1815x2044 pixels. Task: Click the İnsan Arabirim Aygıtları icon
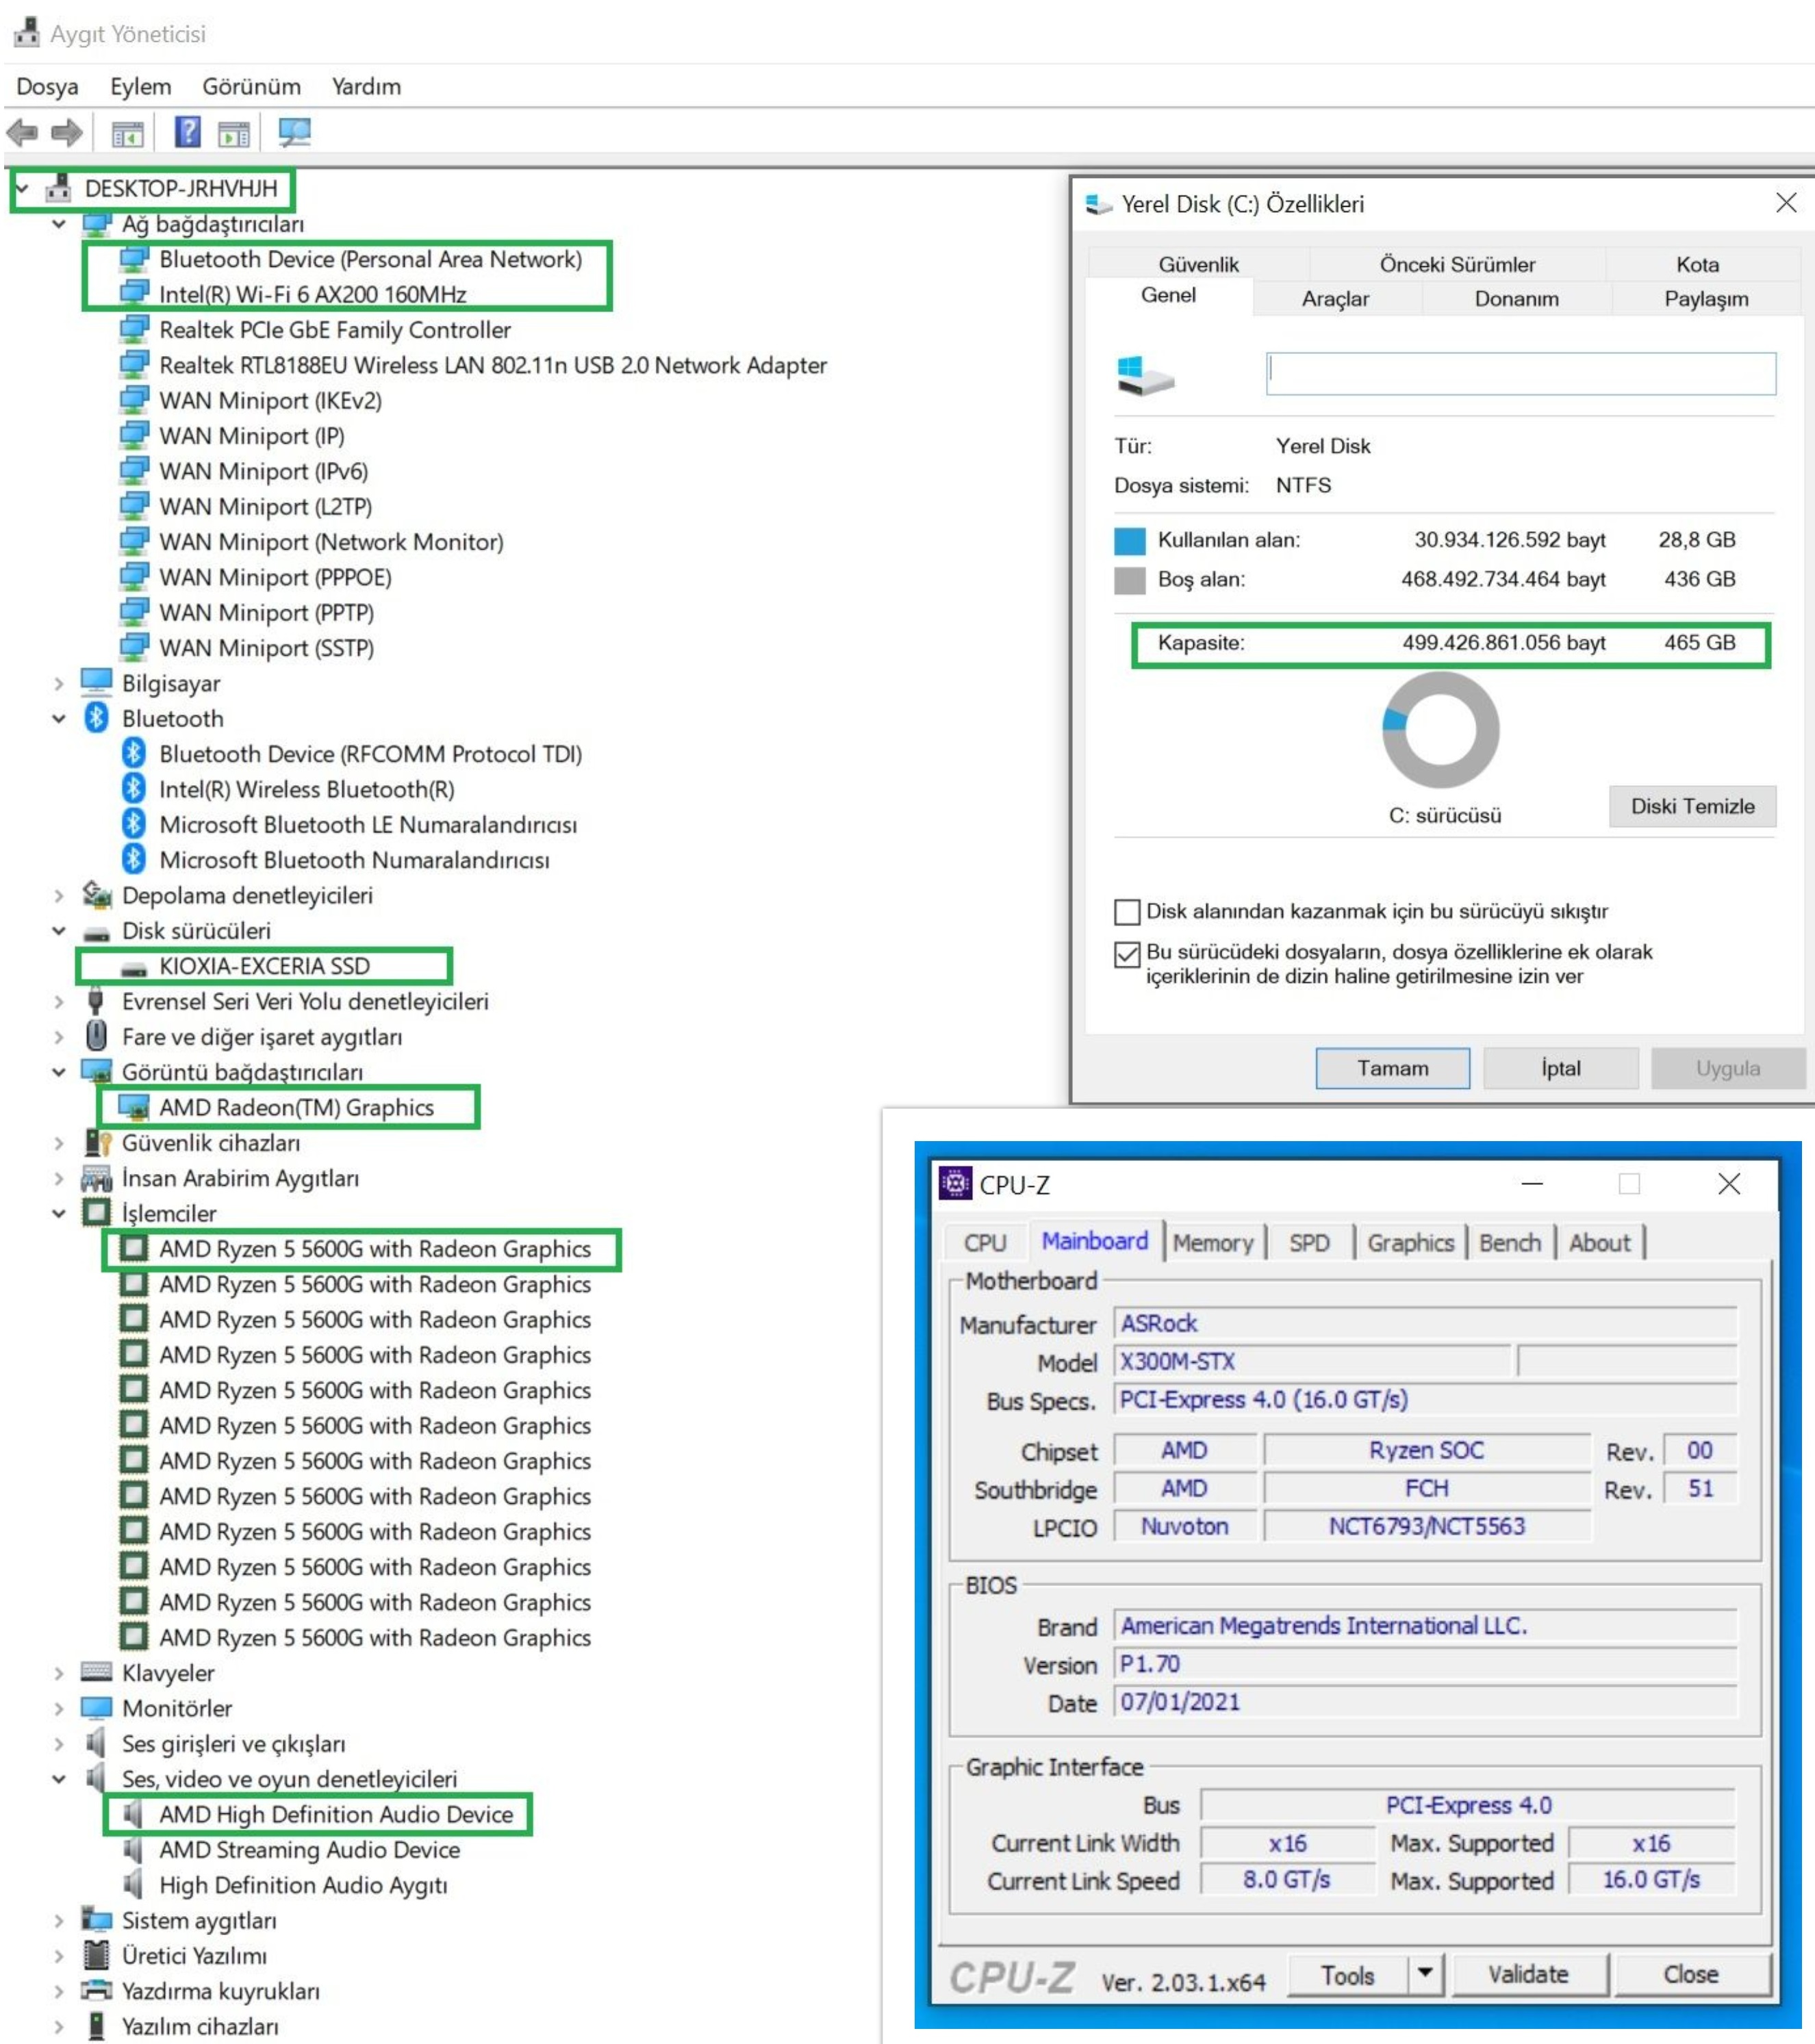pyautogui.click(x=96, y=1178)
